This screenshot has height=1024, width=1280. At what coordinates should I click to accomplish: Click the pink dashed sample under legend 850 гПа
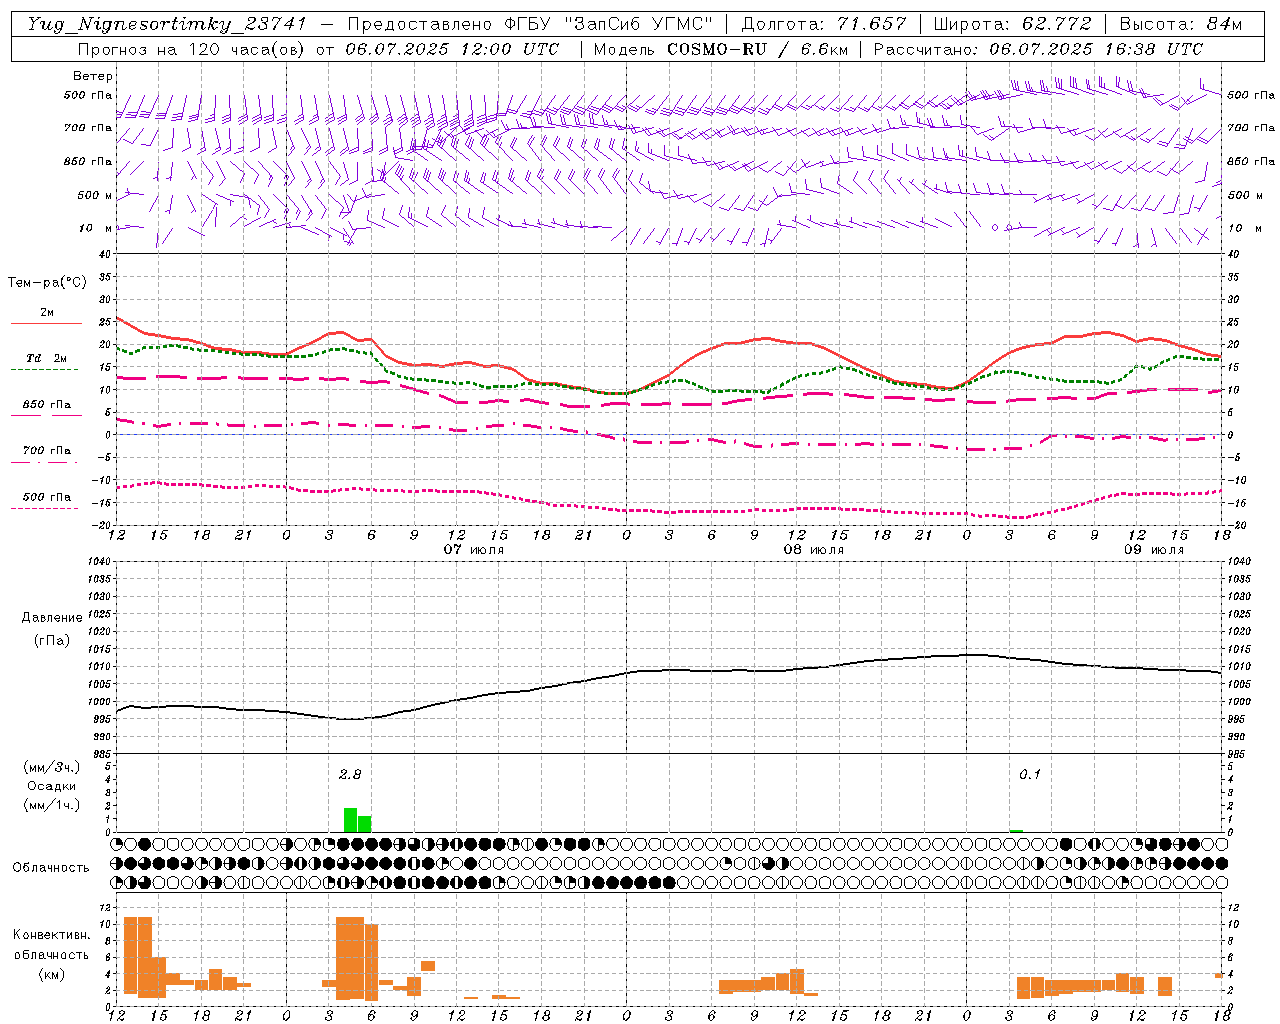(44, 415)
